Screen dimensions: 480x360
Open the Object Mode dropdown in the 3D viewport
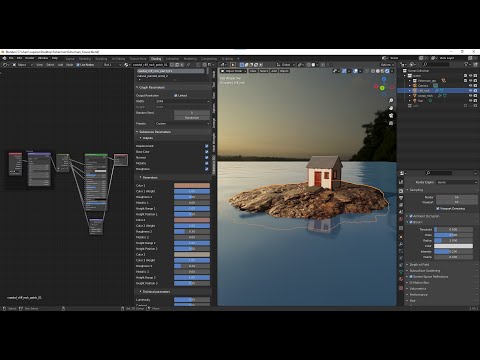point(233,71)
